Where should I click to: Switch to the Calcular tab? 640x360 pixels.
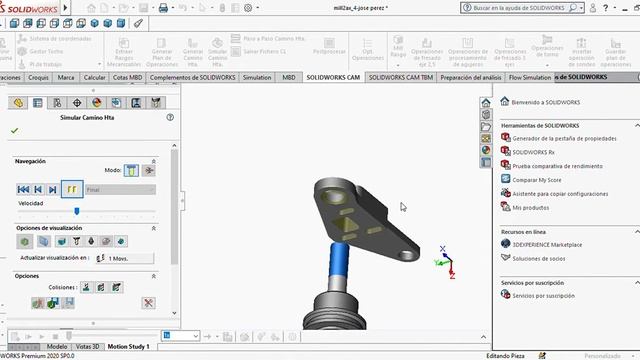(x=94, y=77)
